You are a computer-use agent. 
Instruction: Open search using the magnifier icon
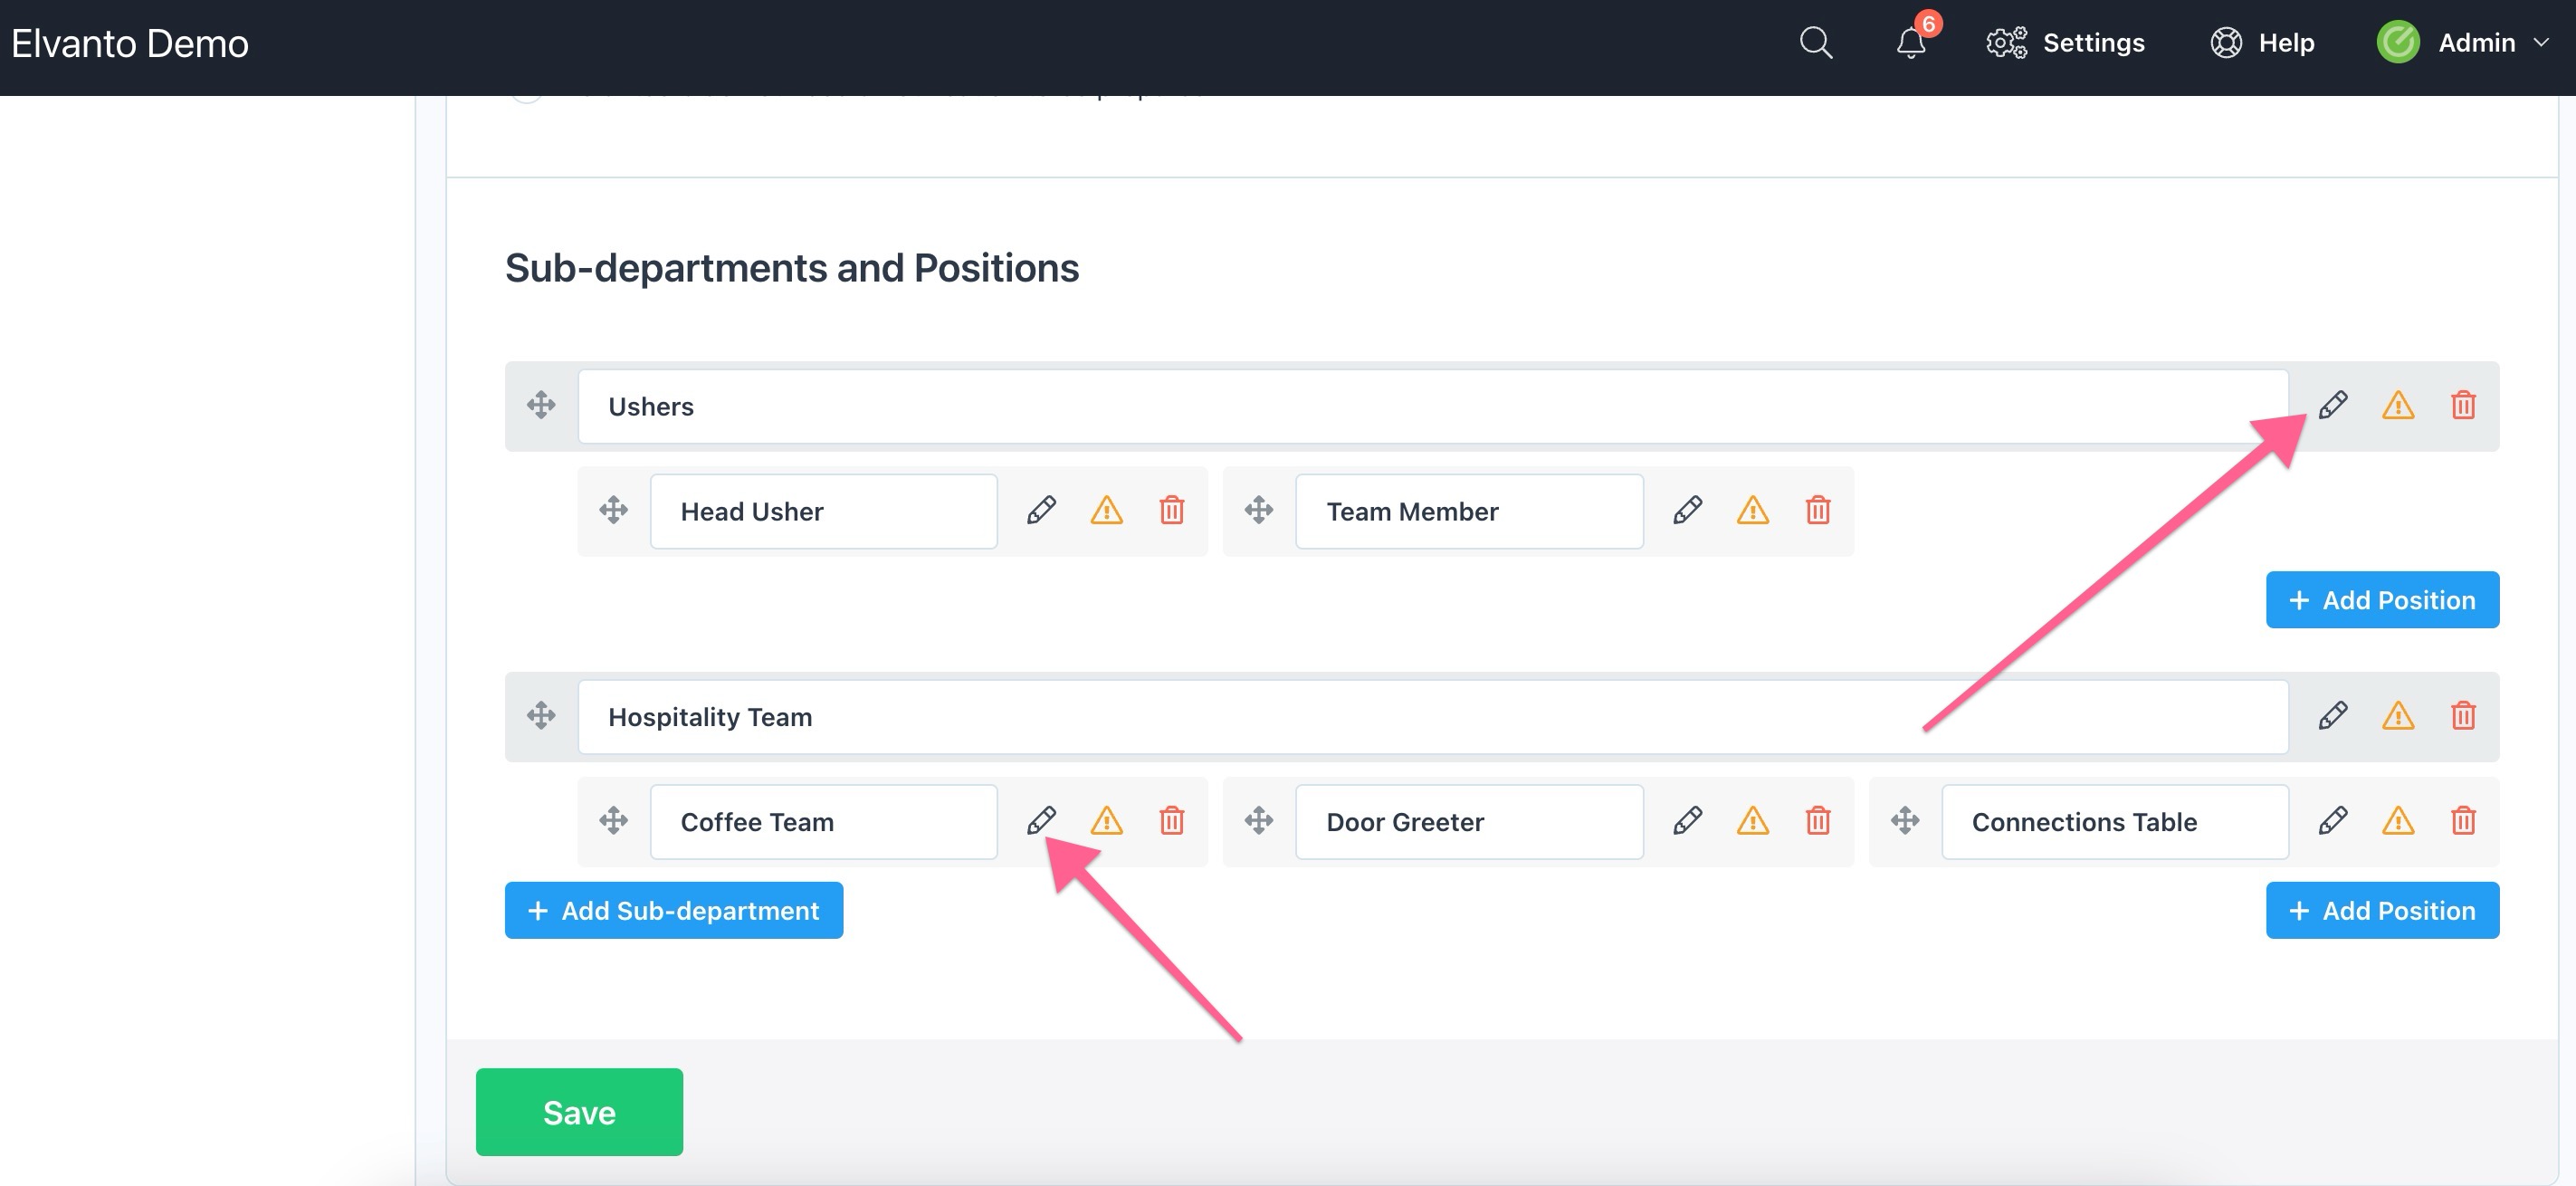click(1815, 43)
